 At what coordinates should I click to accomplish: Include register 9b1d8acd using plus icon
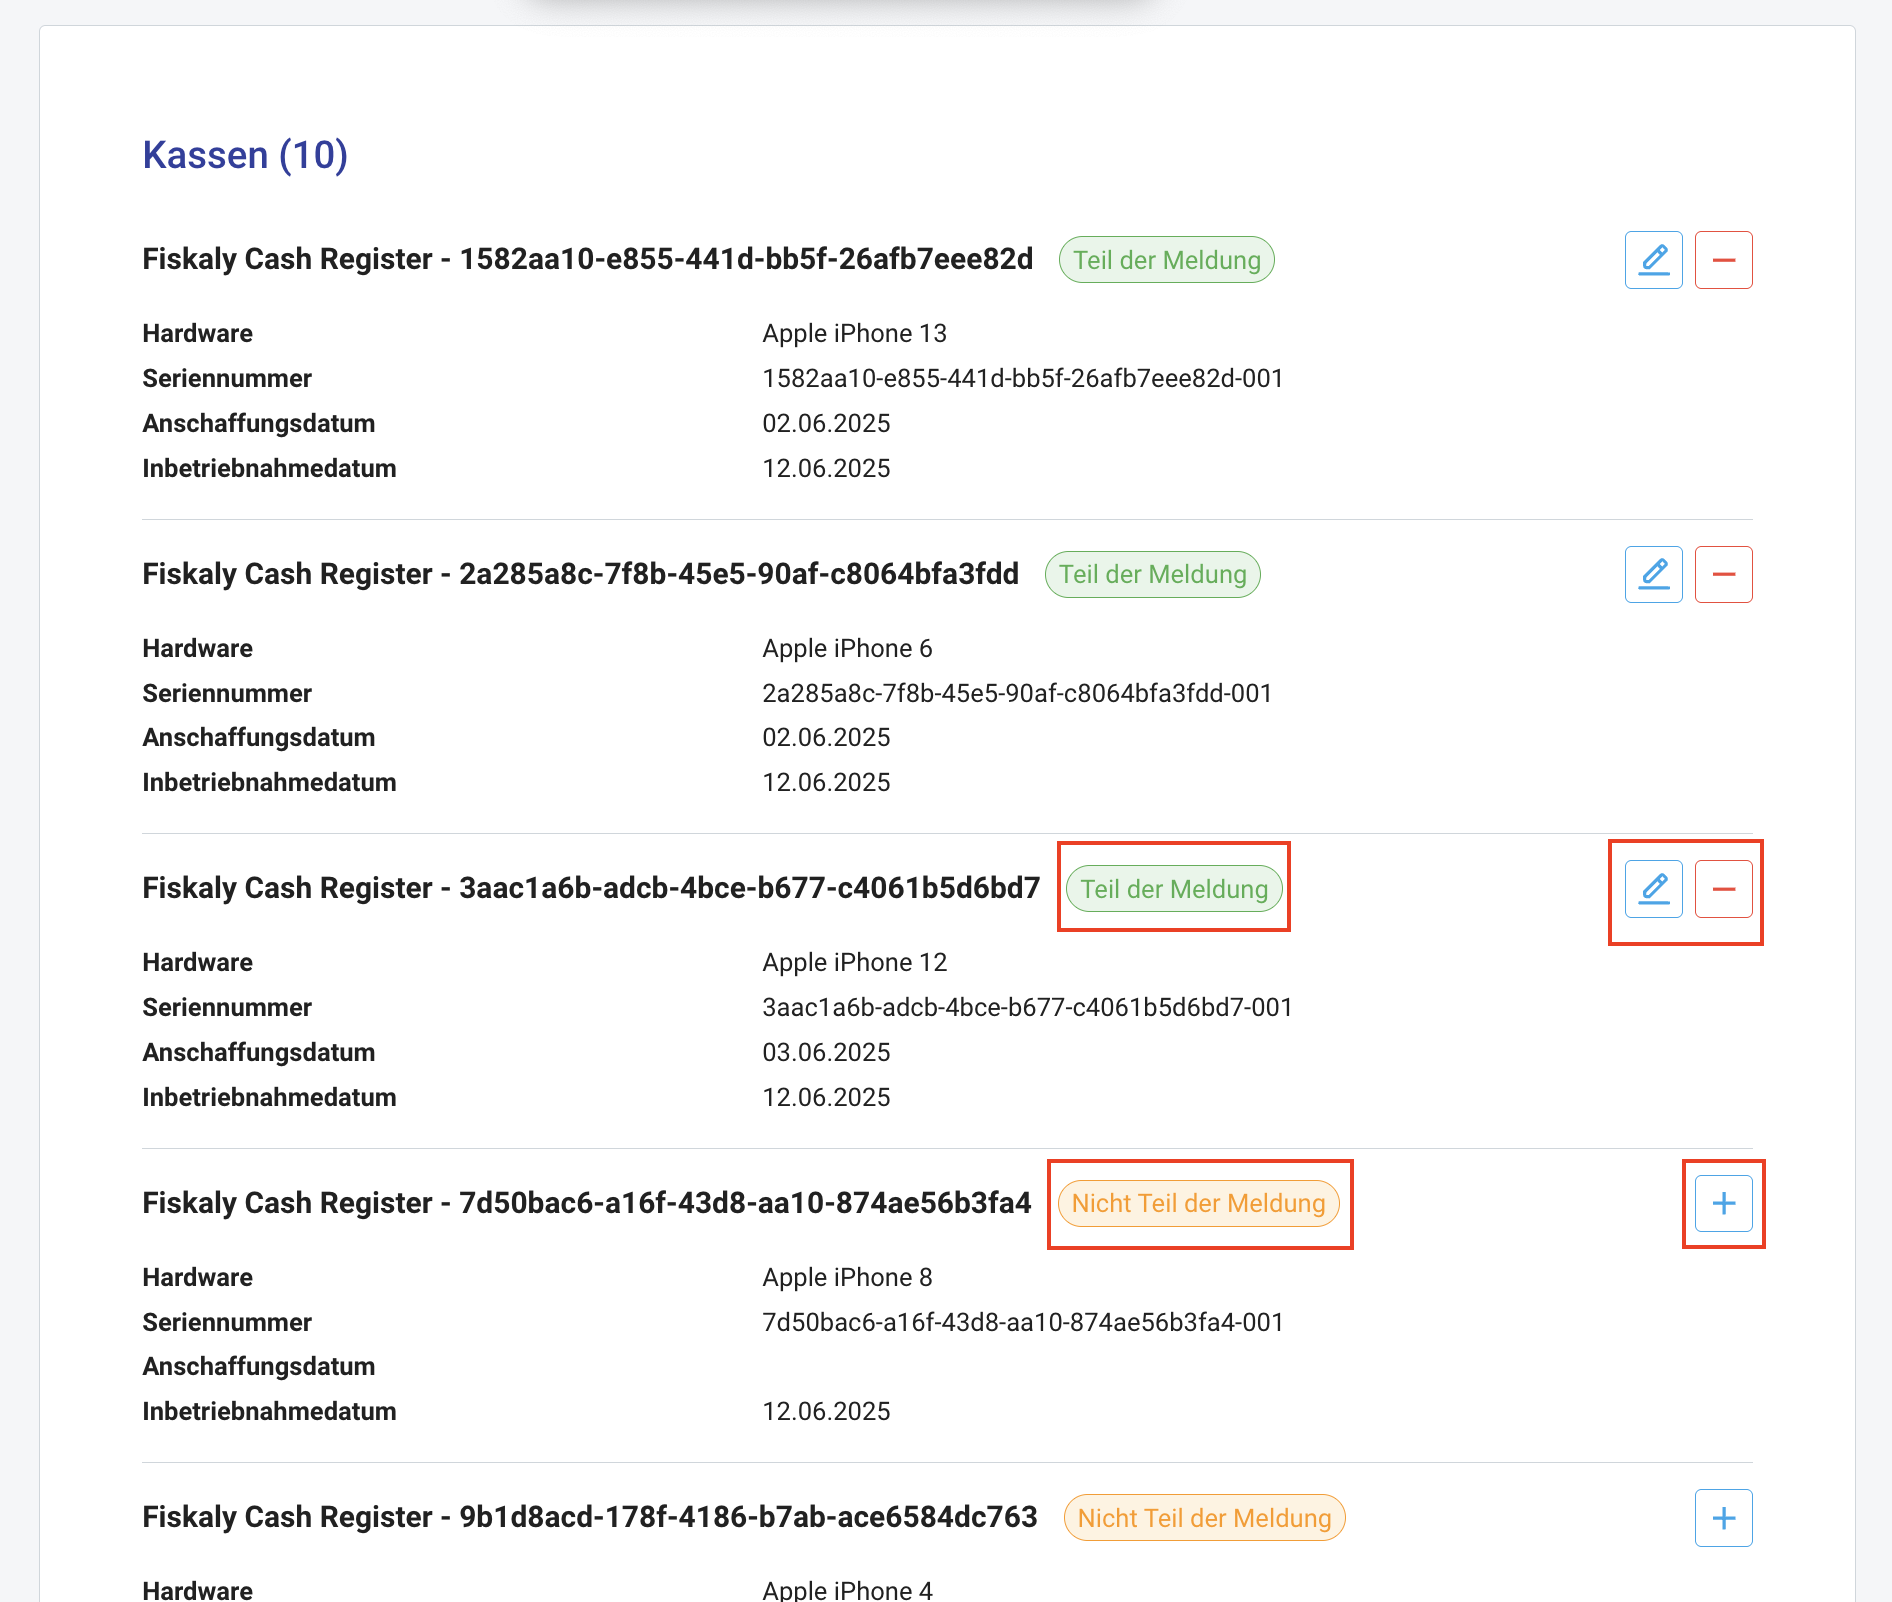(1723, 1518)
